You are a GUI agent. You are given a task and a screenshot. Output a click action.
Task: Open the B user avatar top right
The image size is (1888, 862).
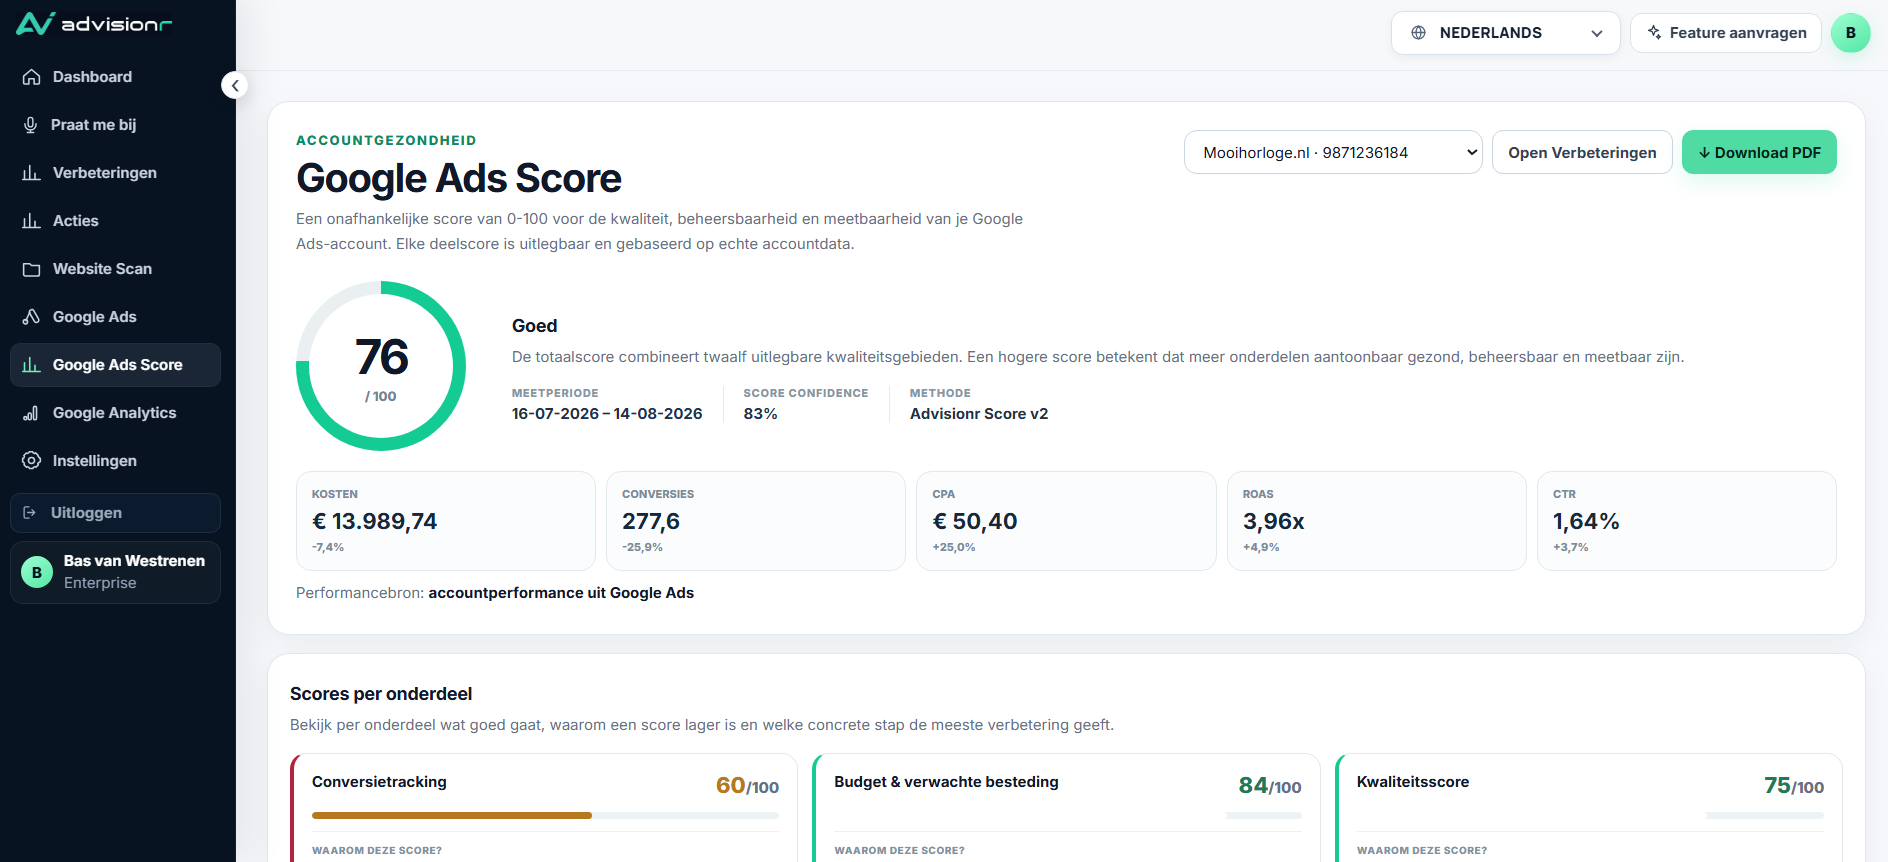pos(1851,33)
